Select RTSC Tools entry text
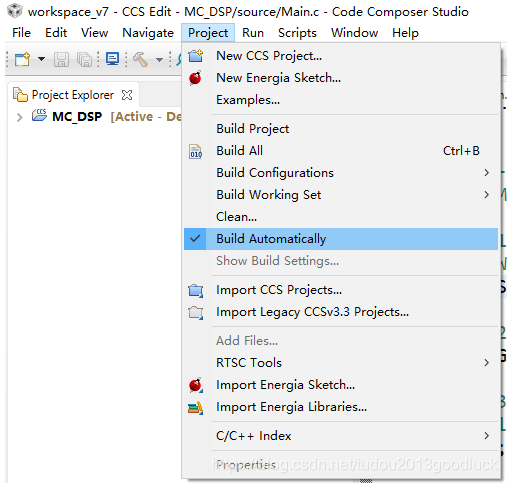The image size is (507, 483). [x=249, y=363]
